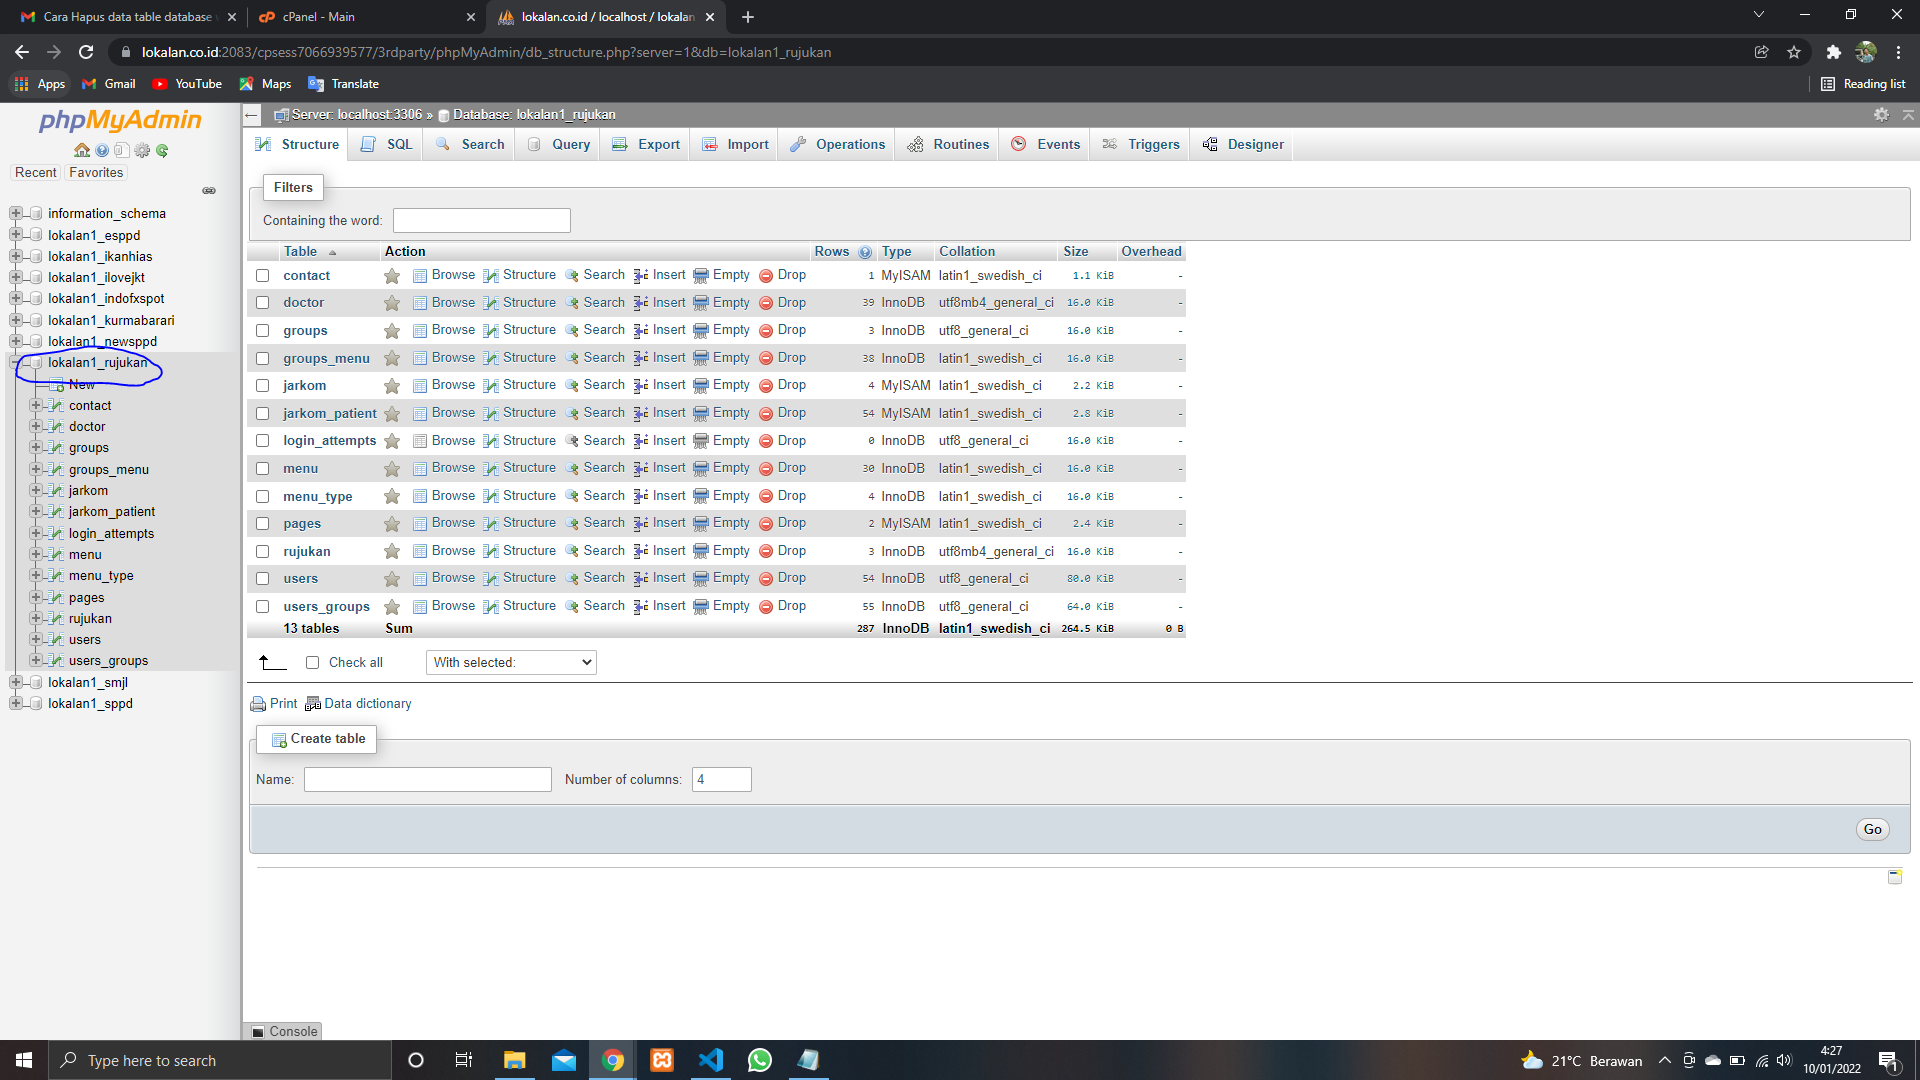Add doctor table to favorites star
1920x1080 pixels.
[x=392, y=303]
